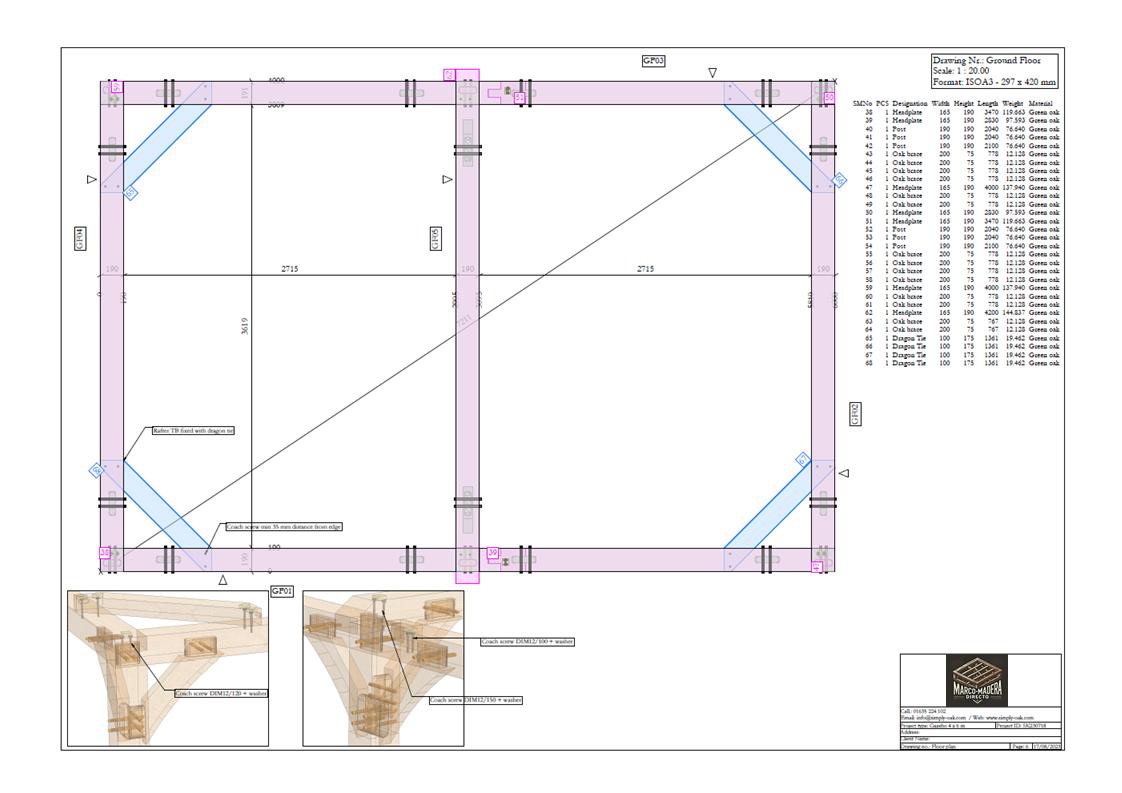Click the vertical 3619 dimension
1122x793 pixels.
pos(245,326)
